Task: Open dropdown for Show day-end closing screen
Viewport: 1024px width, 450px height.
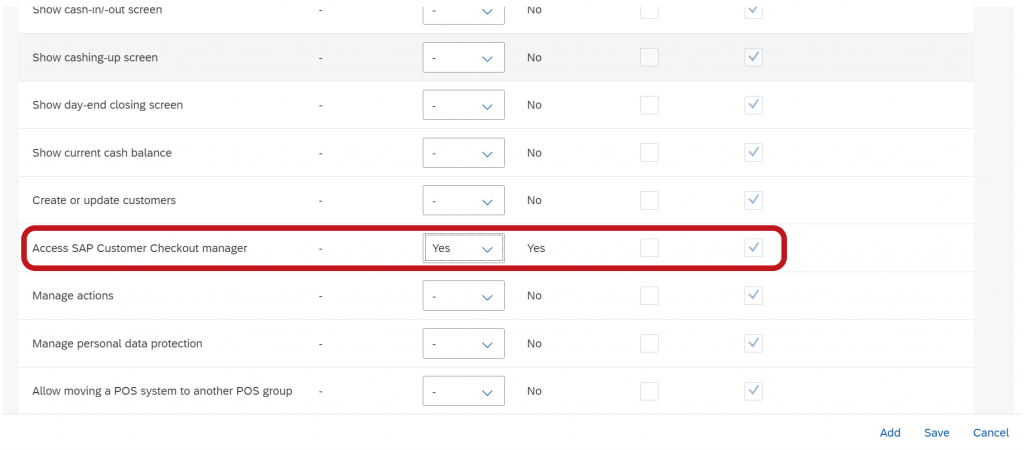Action: [x=464, y=105]
